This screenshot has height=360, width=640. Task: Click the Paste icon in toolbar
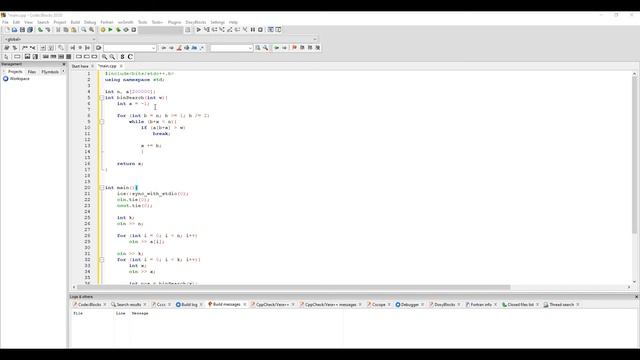tap(73, 30)
